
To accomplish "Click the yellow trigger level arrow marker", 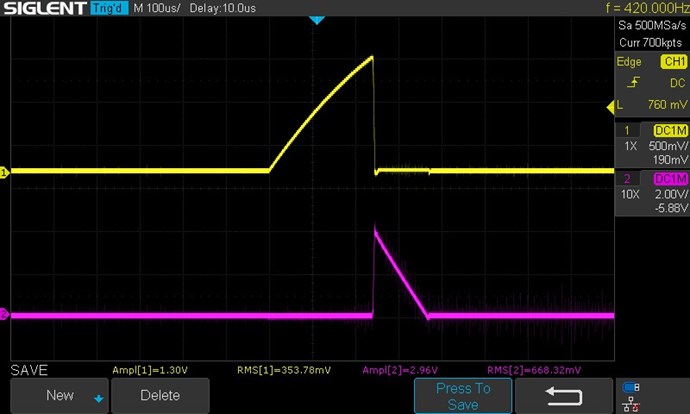I will click(x=610, y=107).
